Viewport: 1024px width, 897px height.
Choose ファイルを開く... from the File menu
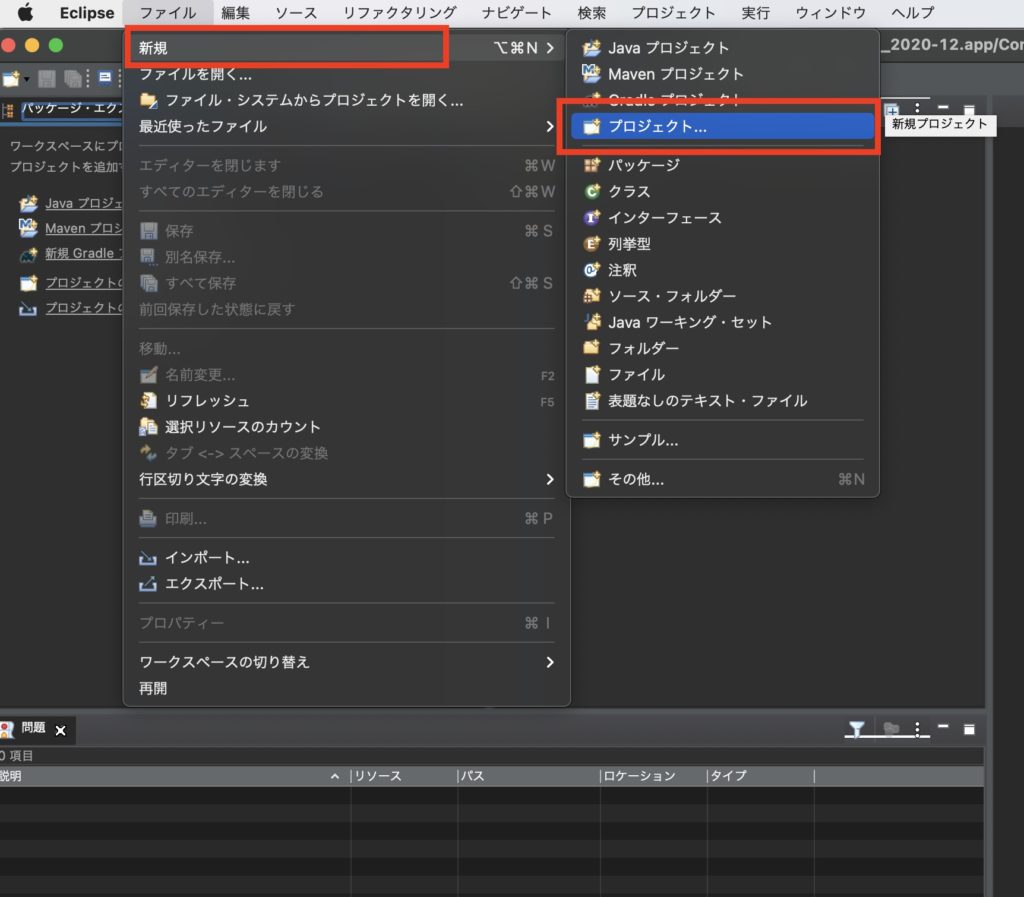pyautogui.click(x=346, y=74)
